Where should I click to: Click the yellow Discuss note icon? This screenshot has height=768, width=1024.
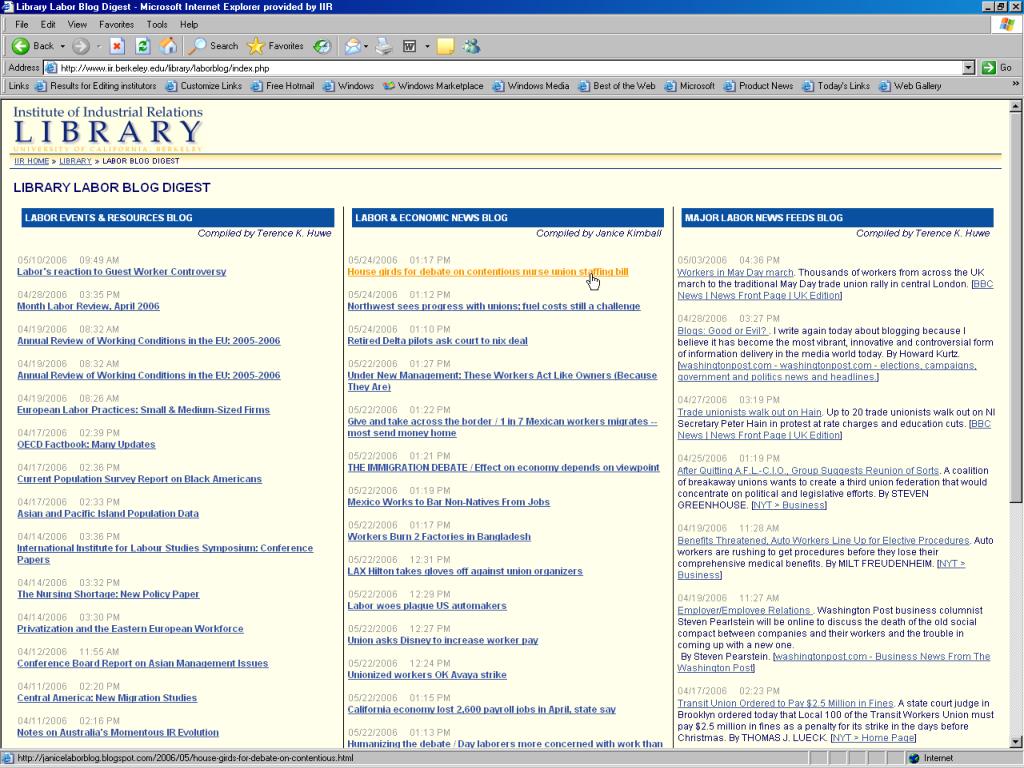point(445,46)
